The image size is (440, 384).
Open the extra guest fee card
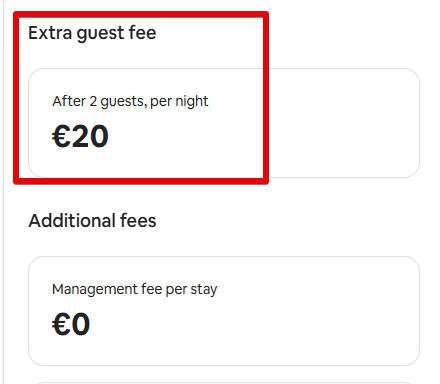click(x=224, y=123)
